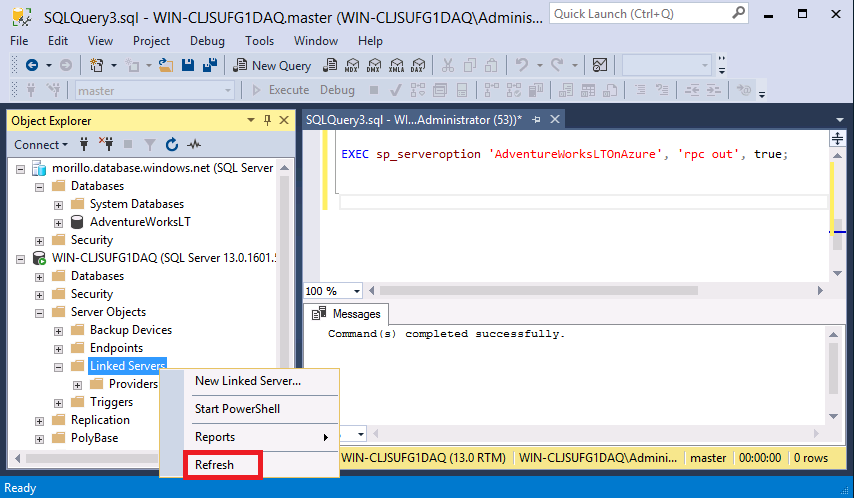Viewport: 854px width, 498px height.
Task: Expand the AdventureWorksLT database node
Action: point(58,223)
